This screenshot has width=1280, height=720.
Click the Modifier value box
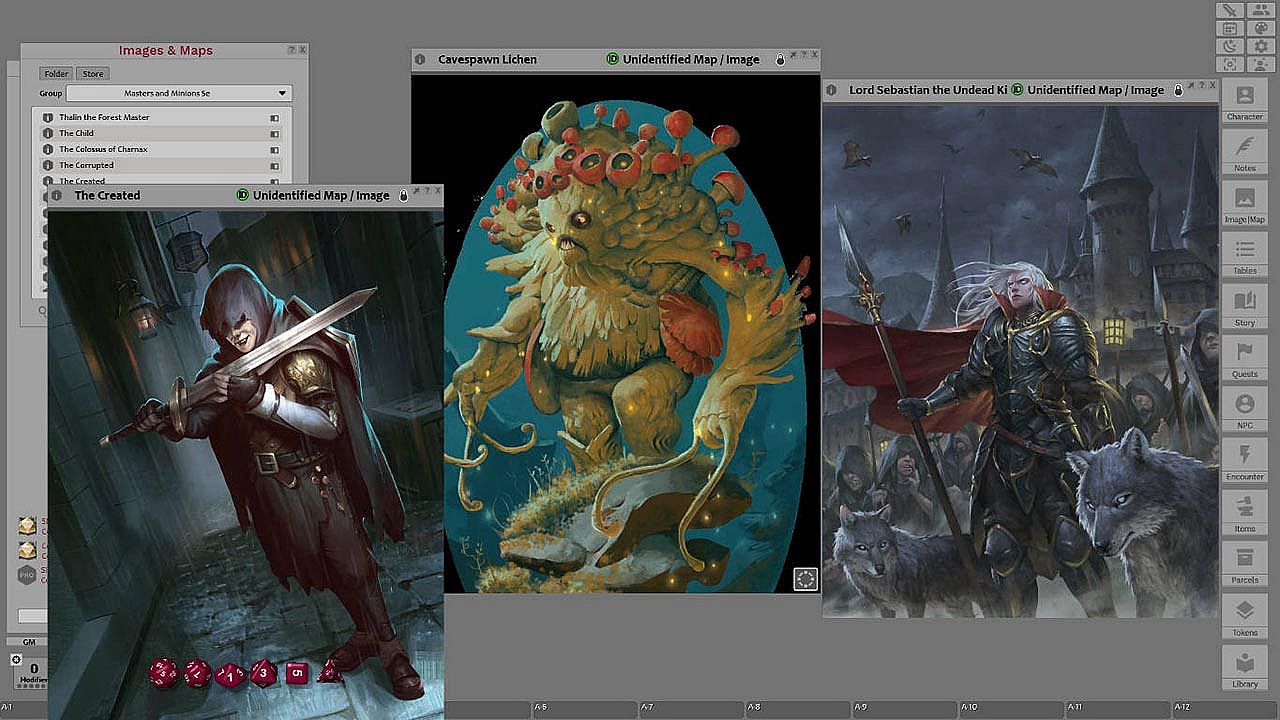point(33,669)
